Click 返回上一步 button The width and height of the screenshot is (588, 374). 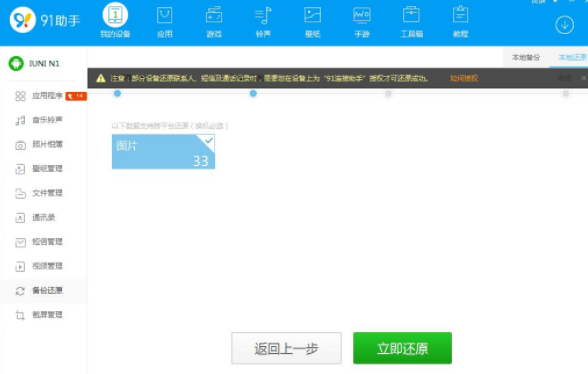click(286, 348)
